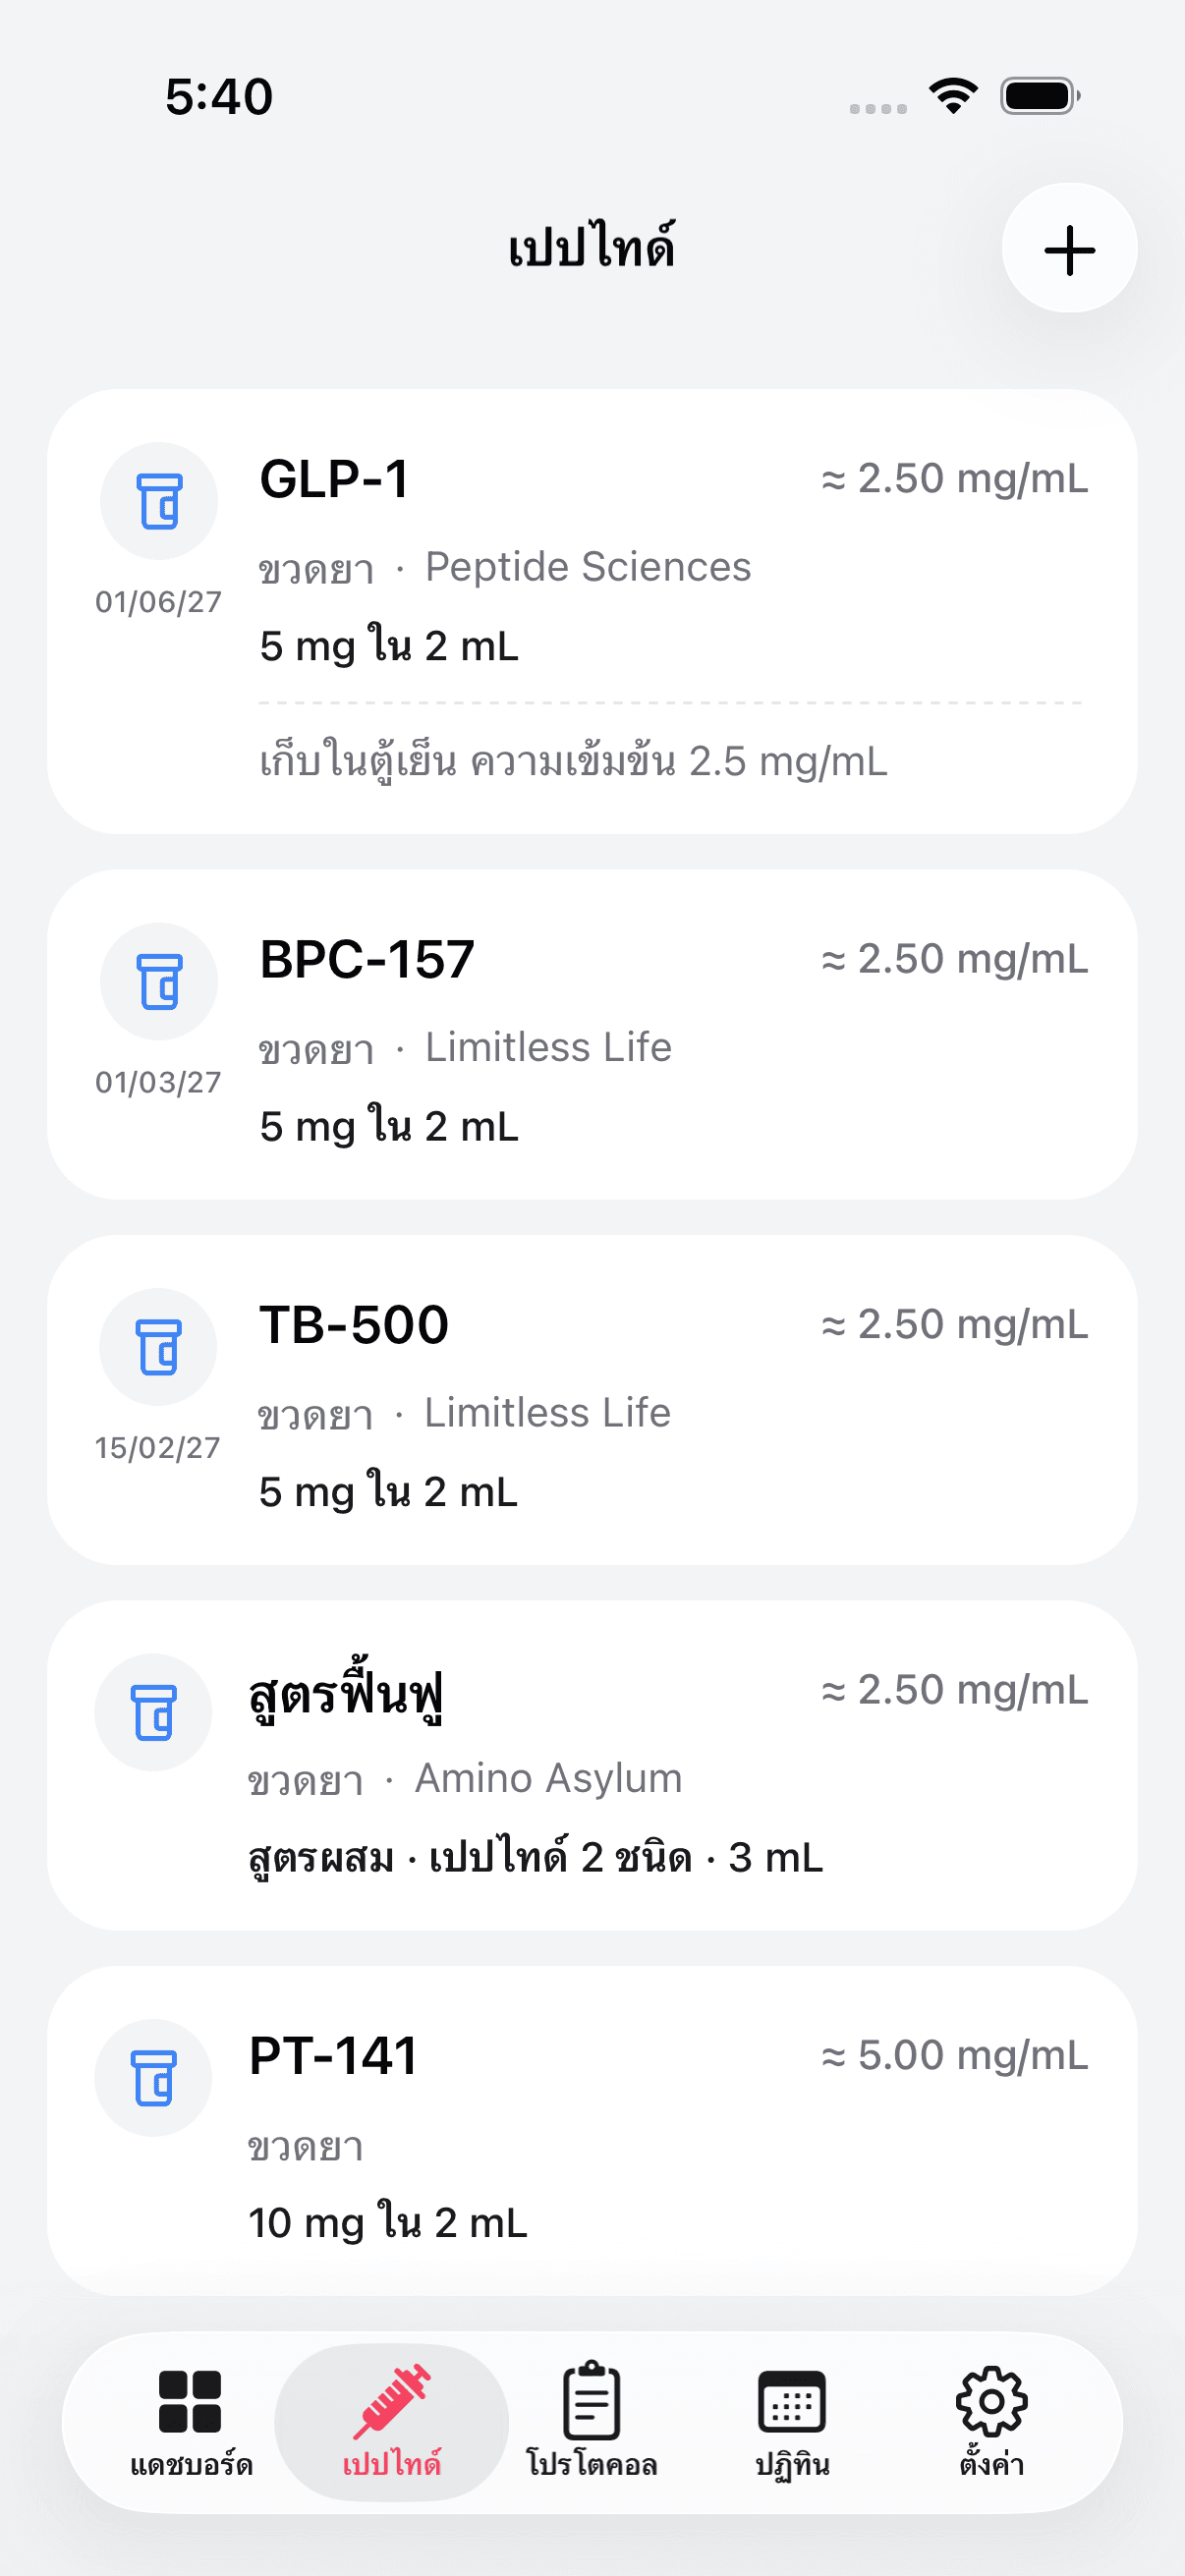This screenshot has width=1185, height=2576.
Task: Tap the Amino Asylum supplier label
Action: (x=548, y=1779)
